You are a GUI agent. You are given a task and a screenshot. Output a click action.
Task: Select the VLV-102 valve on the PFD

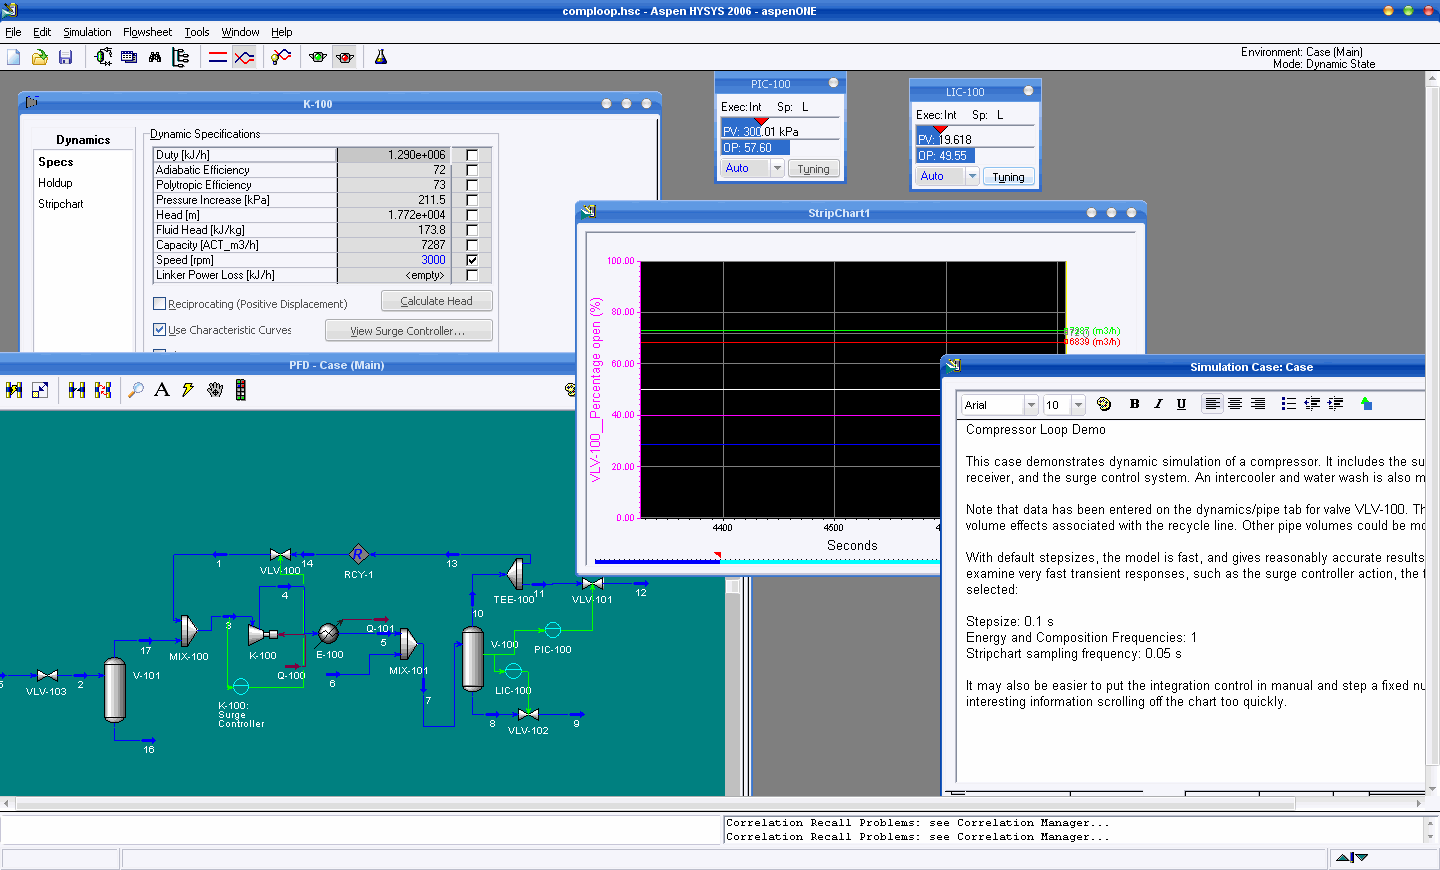point(528,715)
